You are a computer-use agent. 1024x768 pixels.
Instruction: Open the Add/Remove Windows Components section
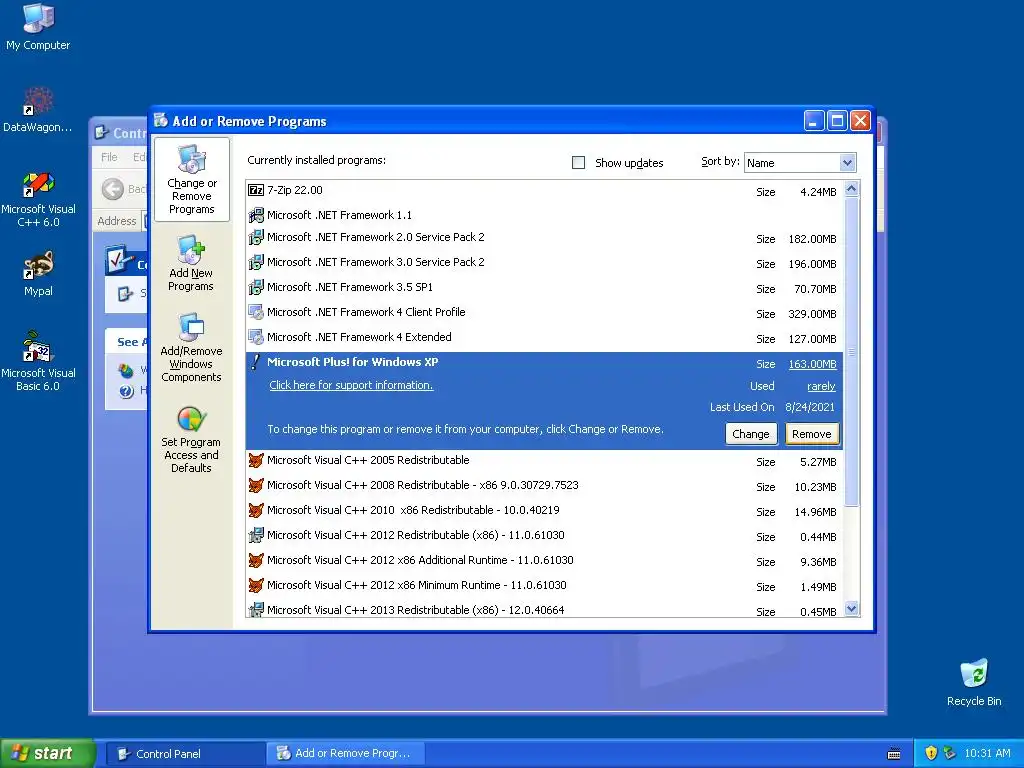[191, 347]
